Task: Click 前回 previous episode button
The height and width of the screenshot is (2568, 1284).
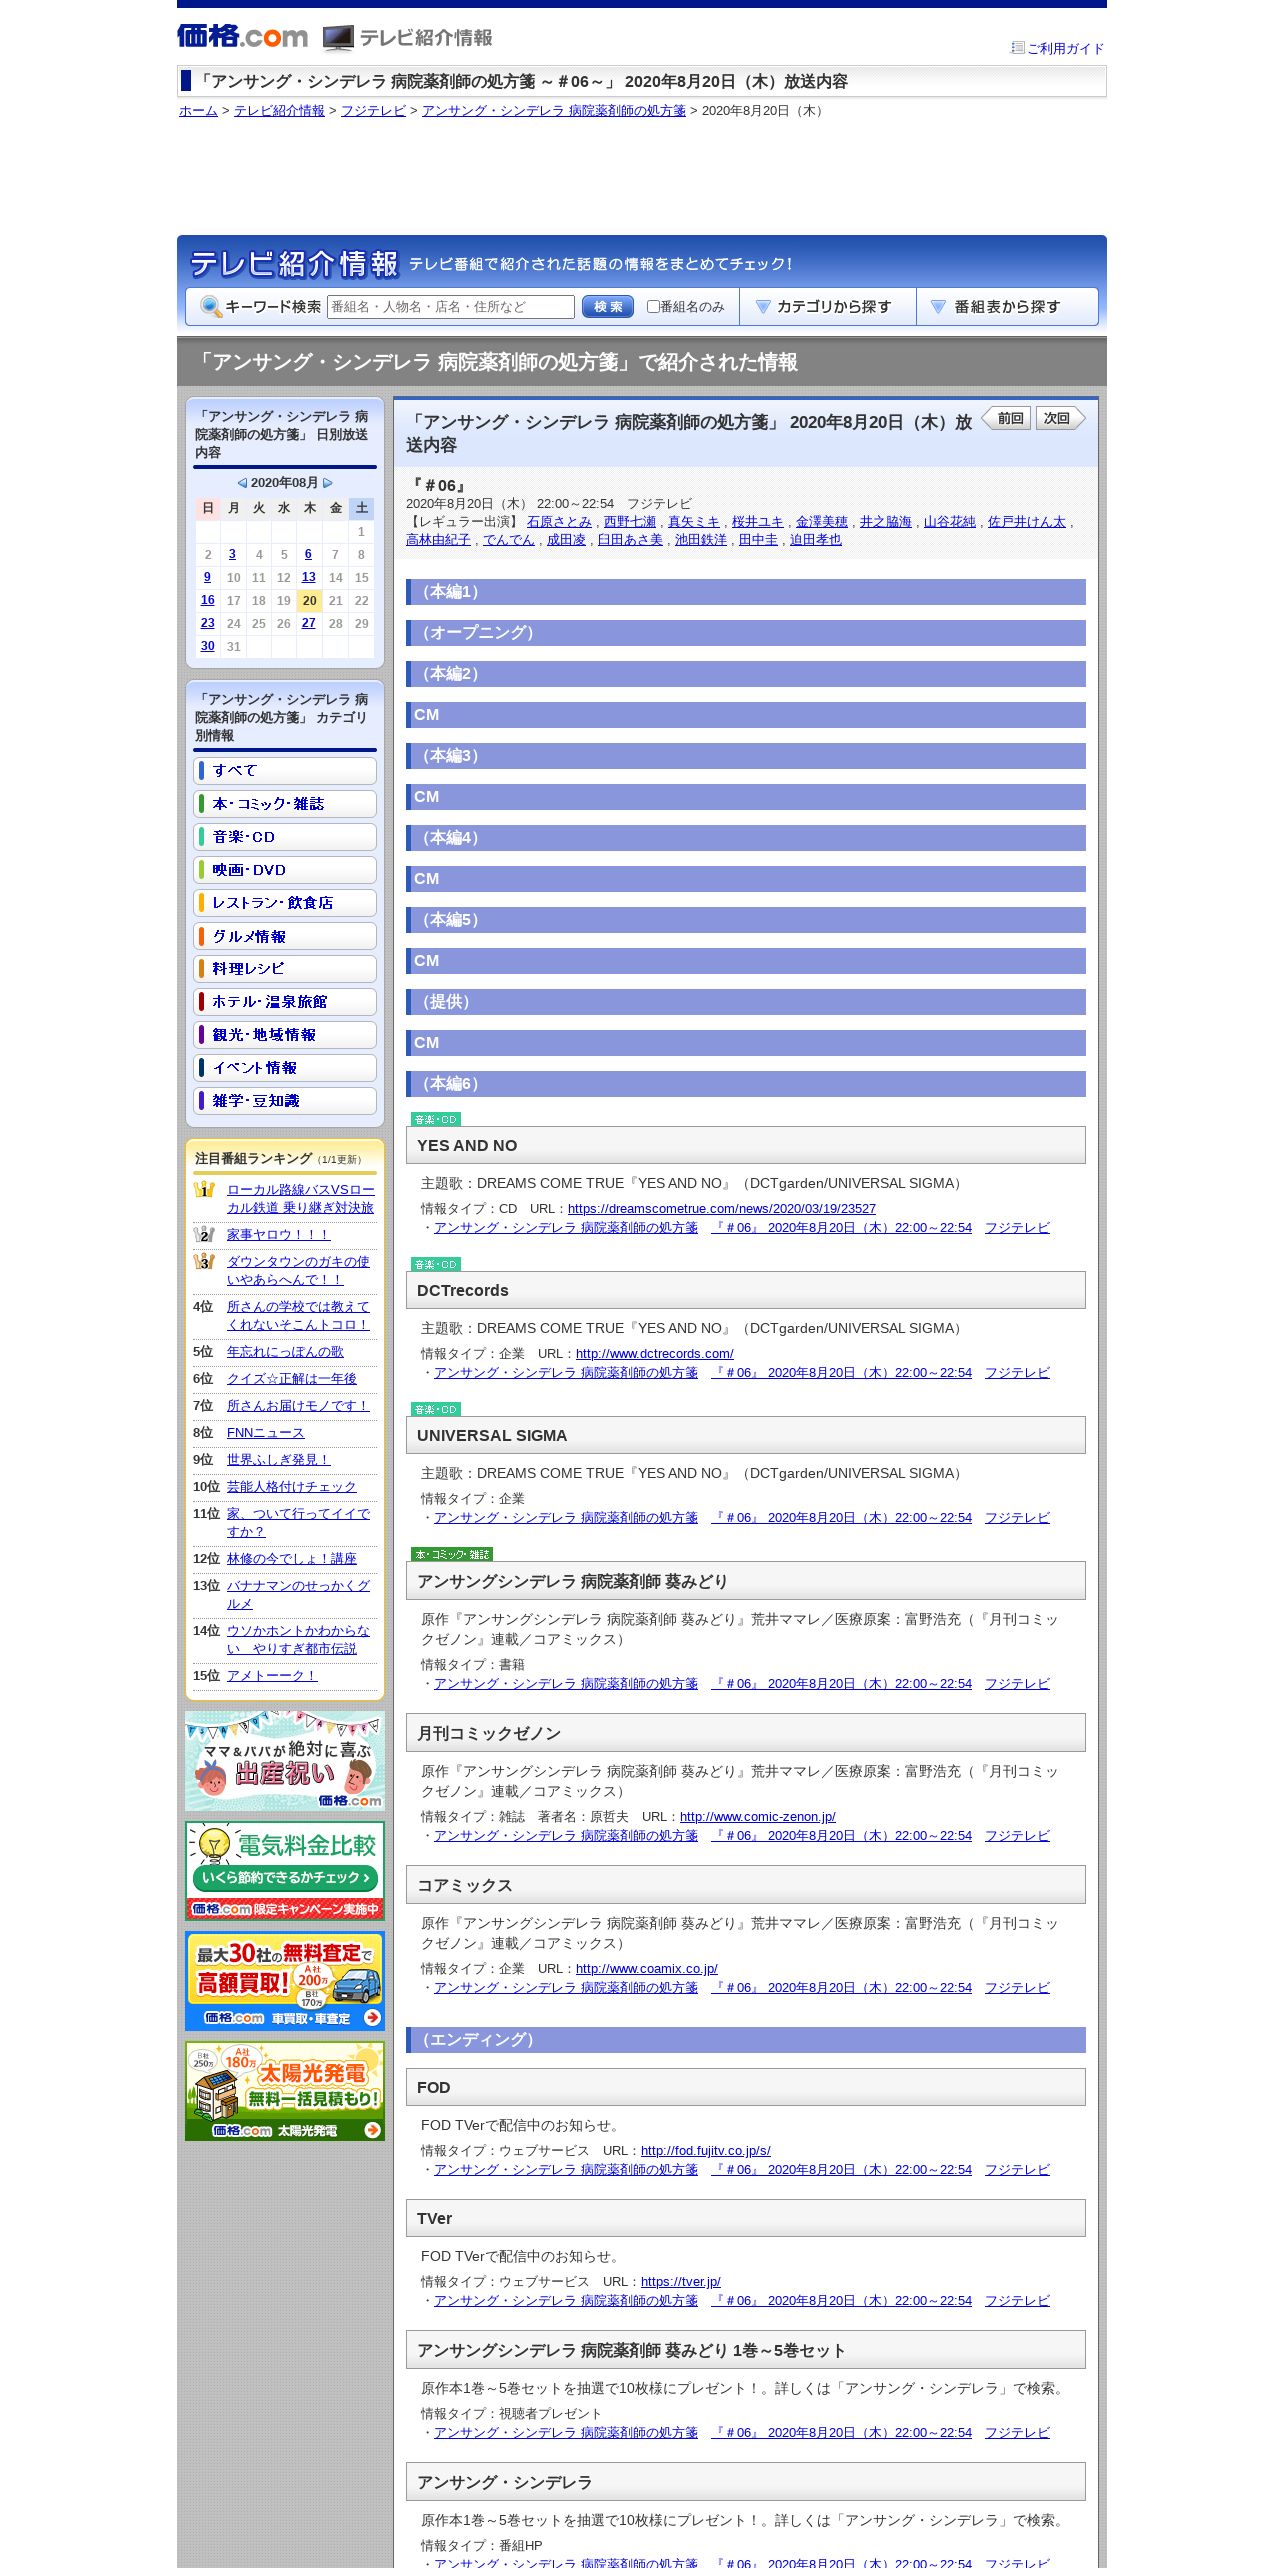Action: click(1007, 418)
